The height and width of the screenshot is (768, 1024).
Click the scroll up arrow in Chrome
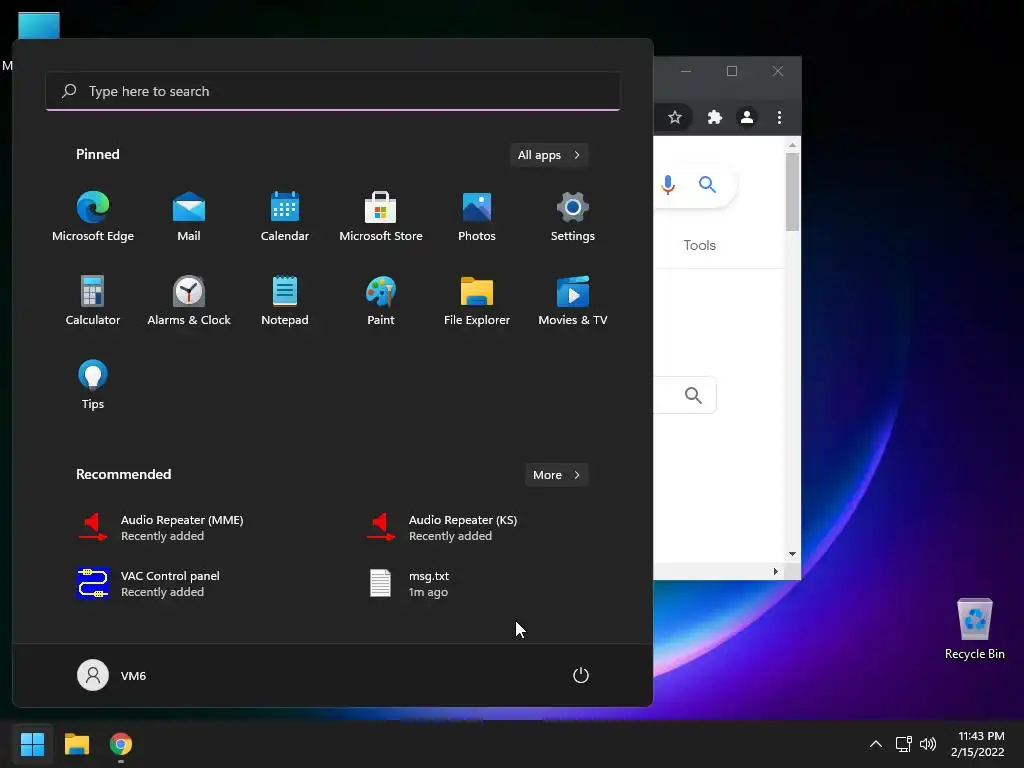point(792,145)
